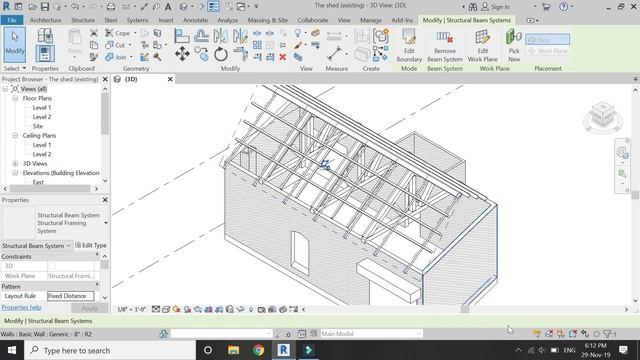
Task: Click Edit Work Plane
Action: [x=482, y=45]
